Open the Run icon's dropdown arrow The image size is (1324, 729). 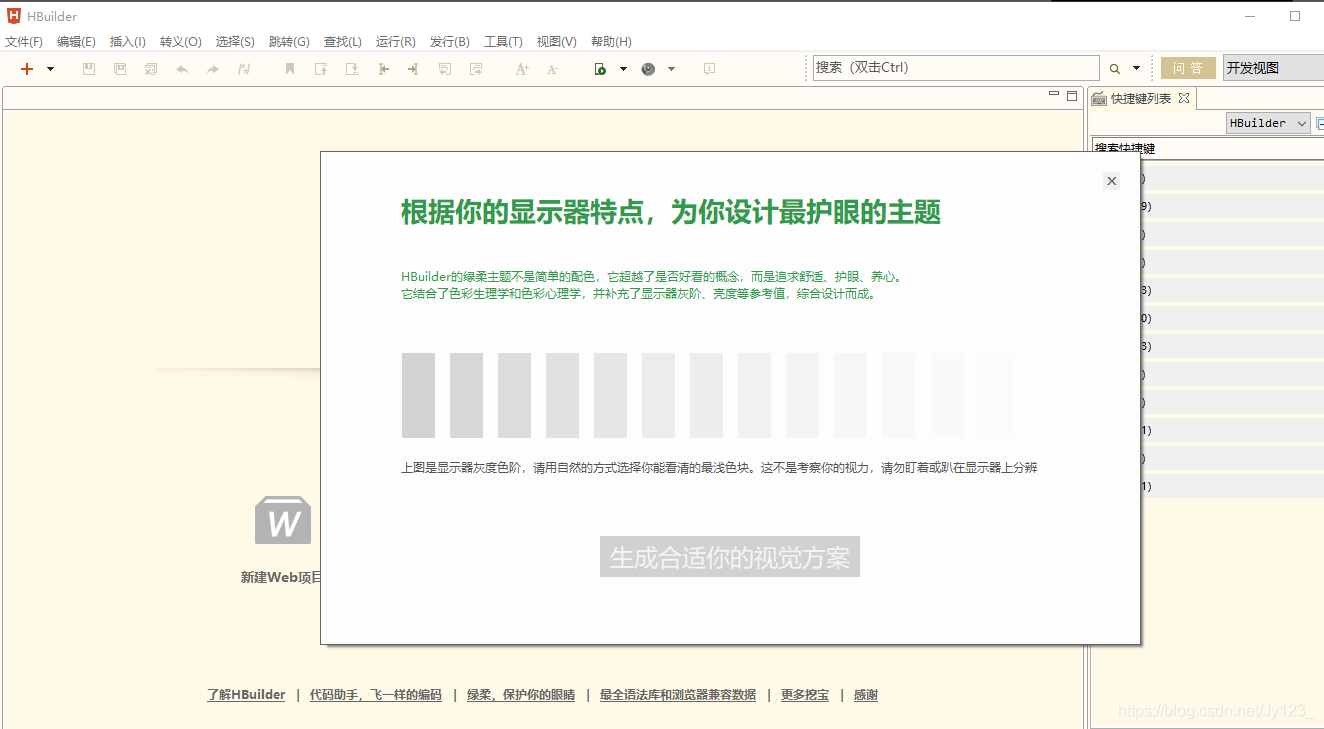pos(623,68)
